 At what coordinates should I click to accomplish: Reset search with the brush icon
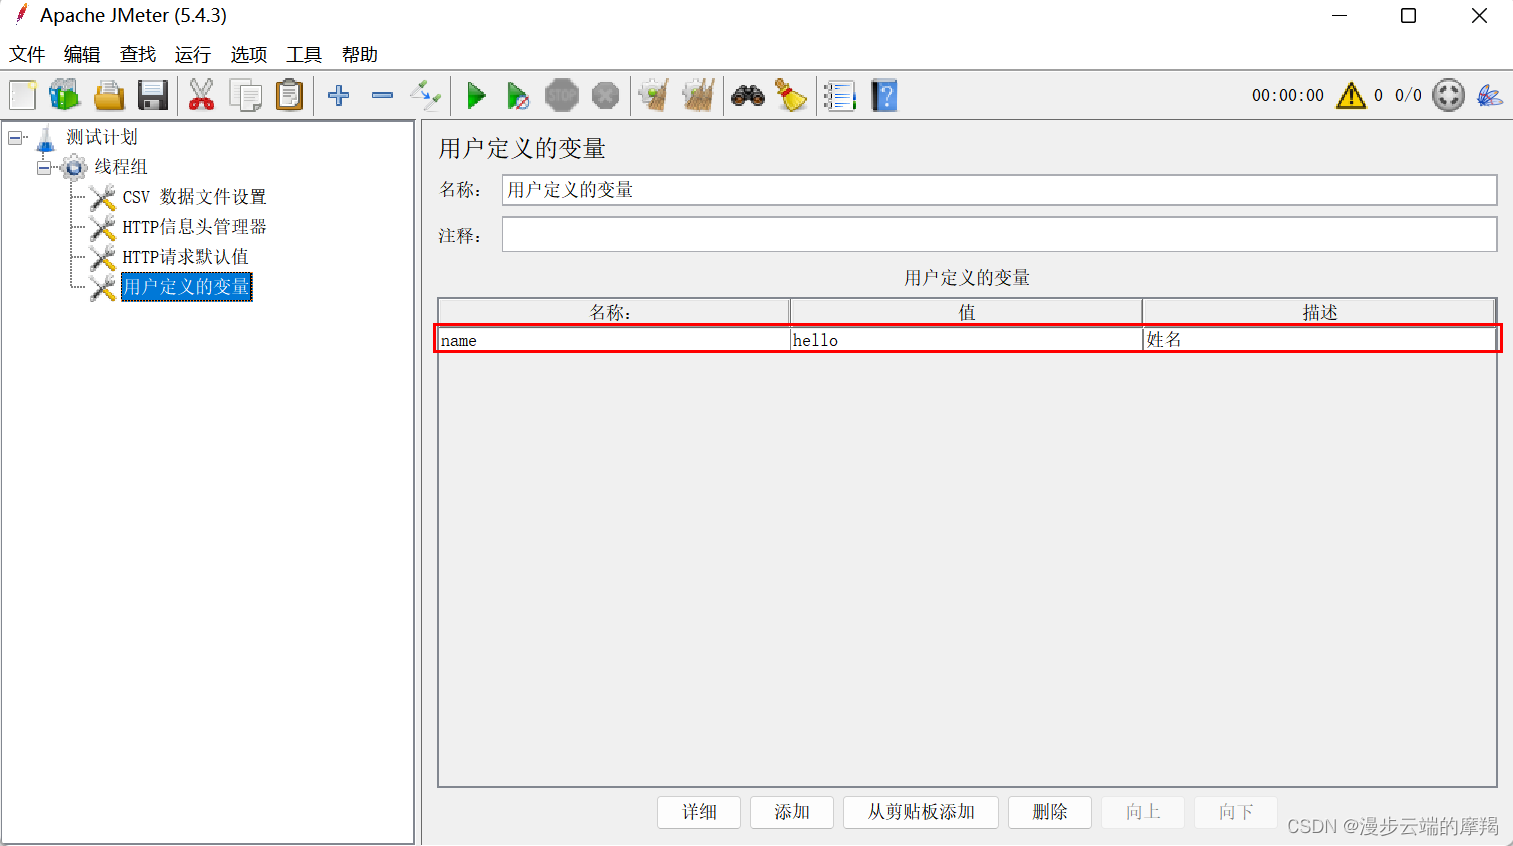(x=791, y=96)
